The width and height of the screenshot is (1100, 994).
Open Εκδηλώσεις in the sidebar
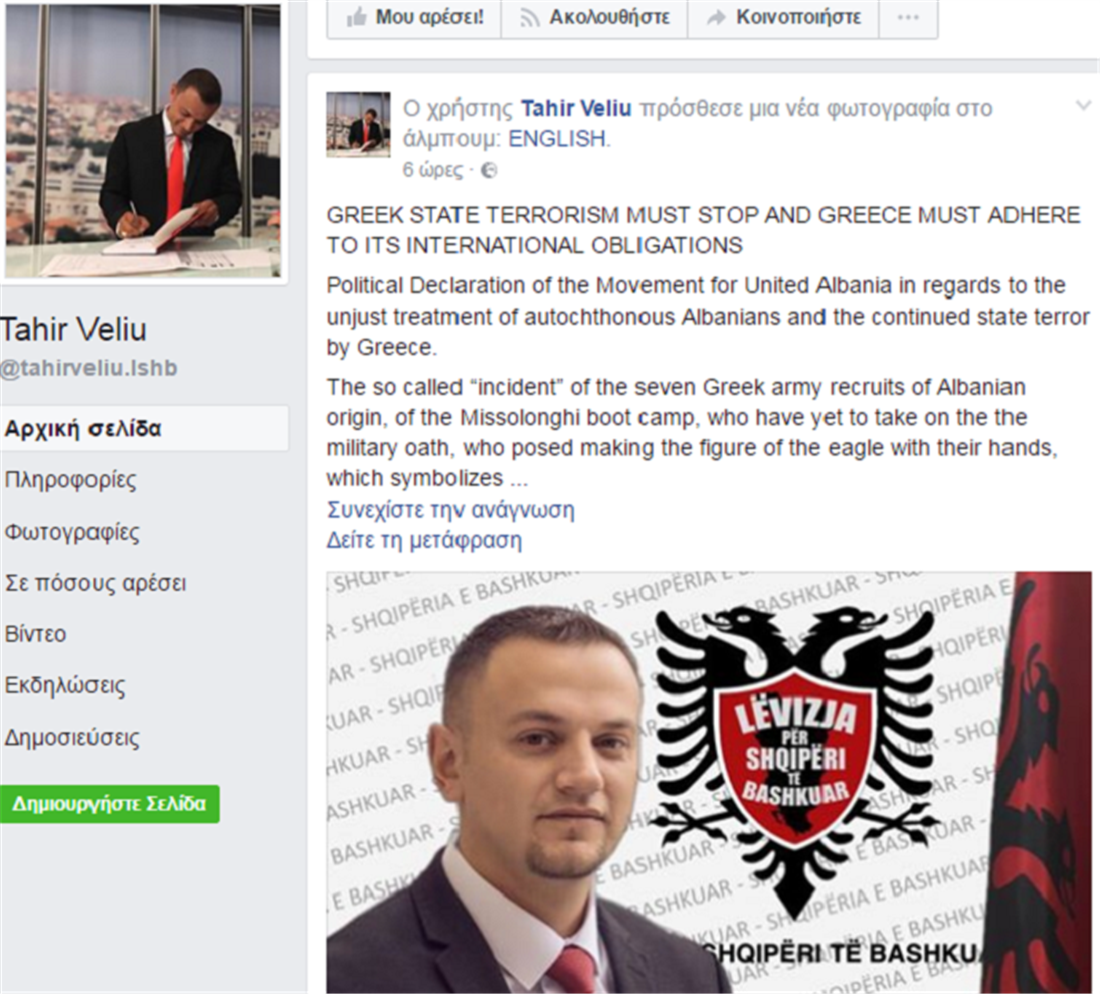coord(65,685)
